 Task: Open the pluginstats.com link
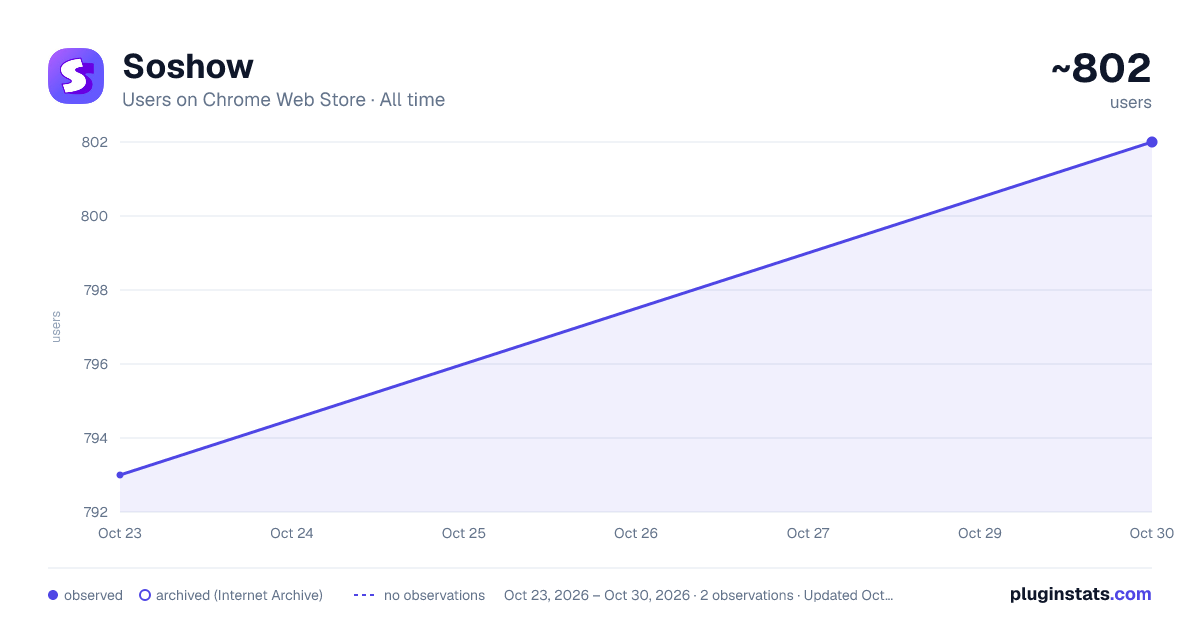[x=1081, y=594]
